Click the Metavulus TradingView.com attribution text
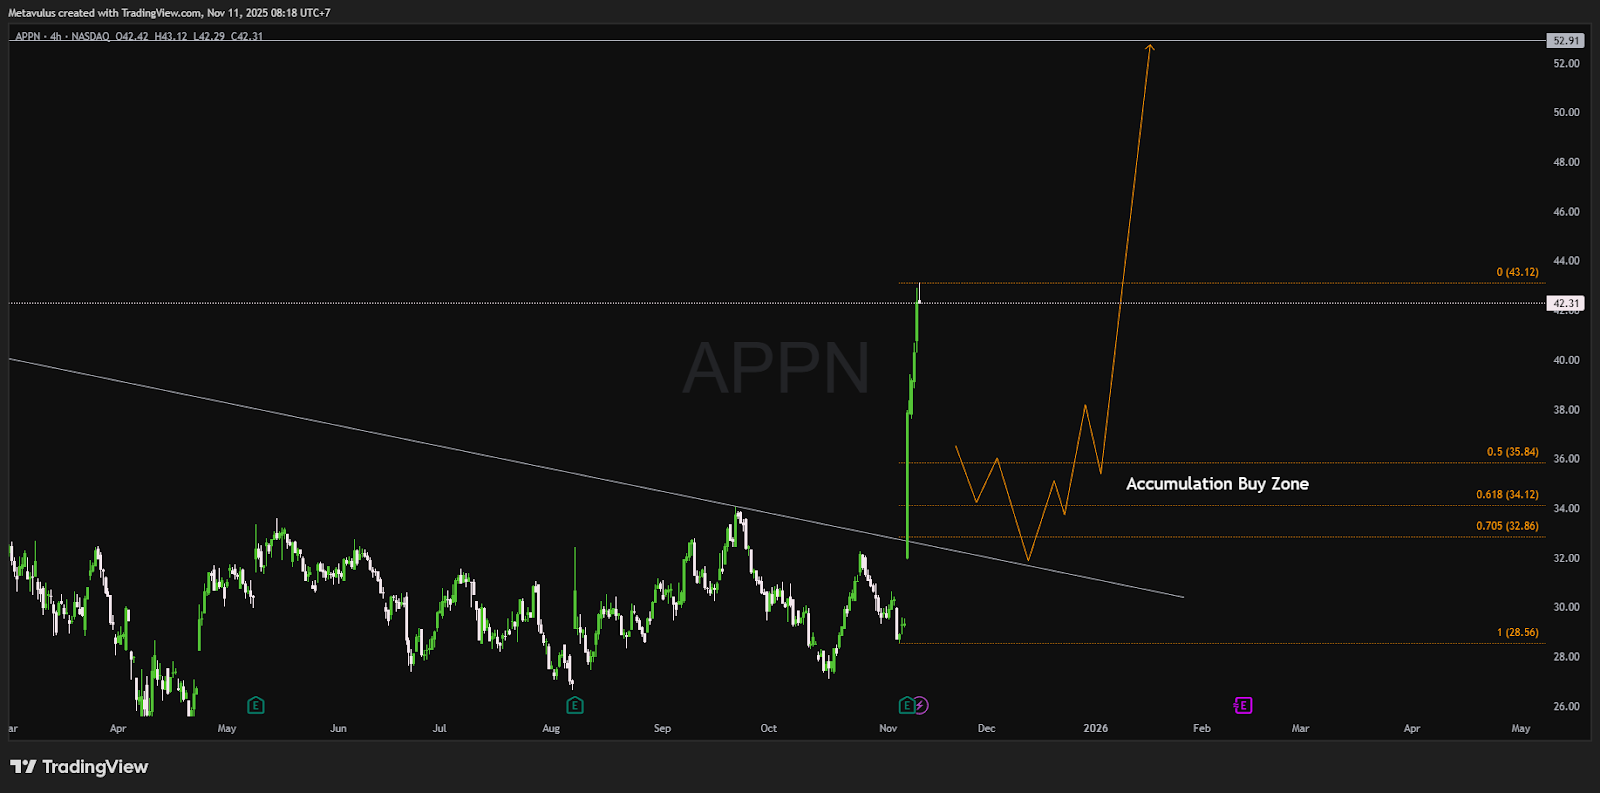The image size is (1600, 793). pos(169,13)
